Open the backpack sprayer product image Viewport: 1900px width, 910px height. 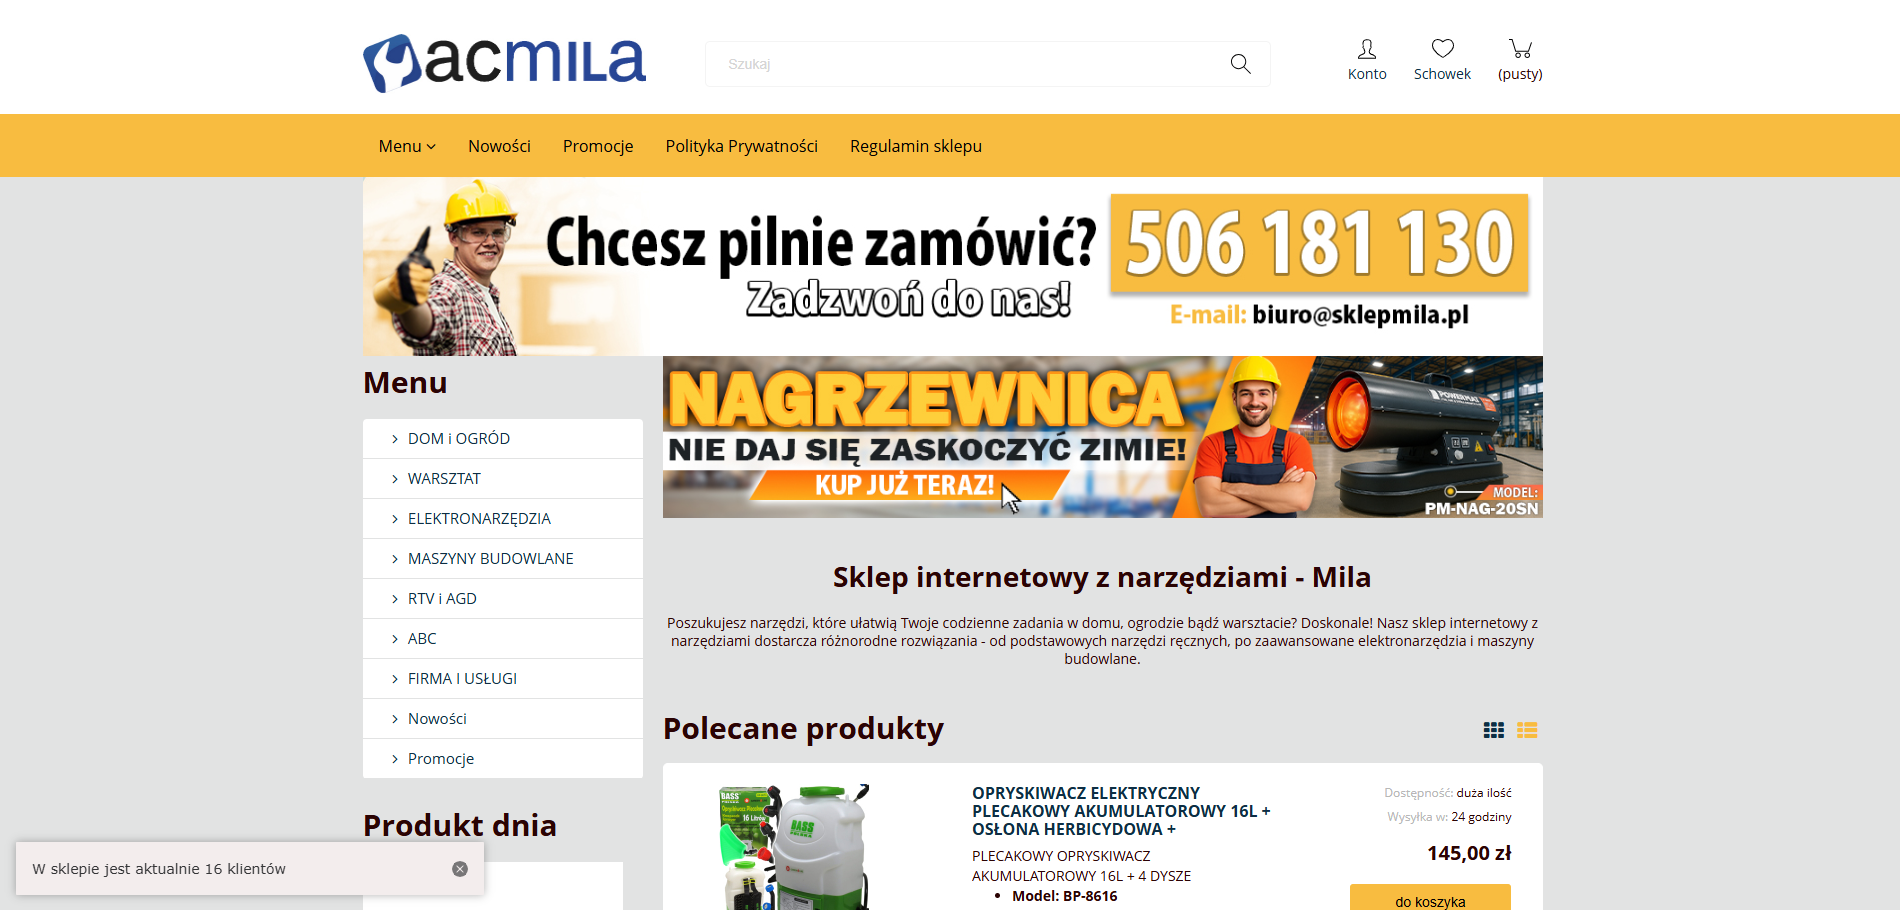point(795,847)
